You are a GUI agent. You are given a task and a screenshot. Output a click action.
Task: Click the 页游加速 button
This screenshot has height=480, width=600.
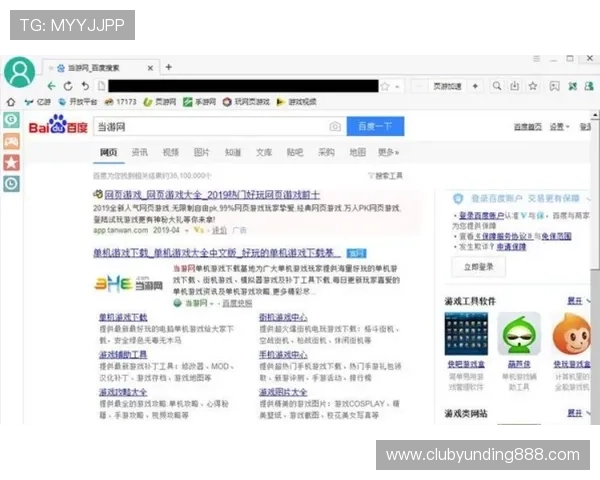click(x=447, y=86)
